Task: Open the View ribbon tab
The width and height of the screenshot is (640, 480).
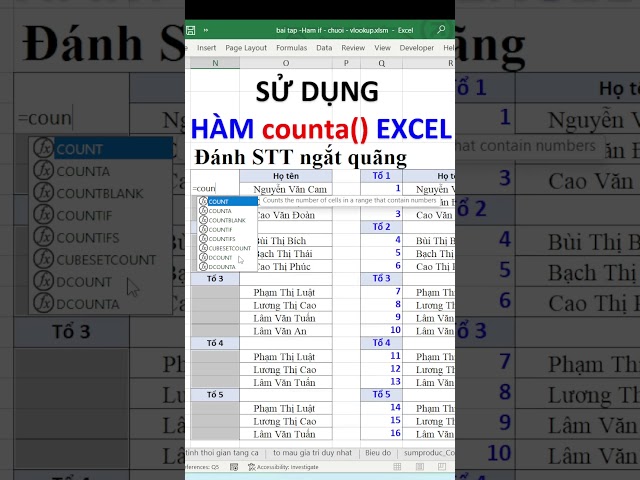Action: point(382,48)
